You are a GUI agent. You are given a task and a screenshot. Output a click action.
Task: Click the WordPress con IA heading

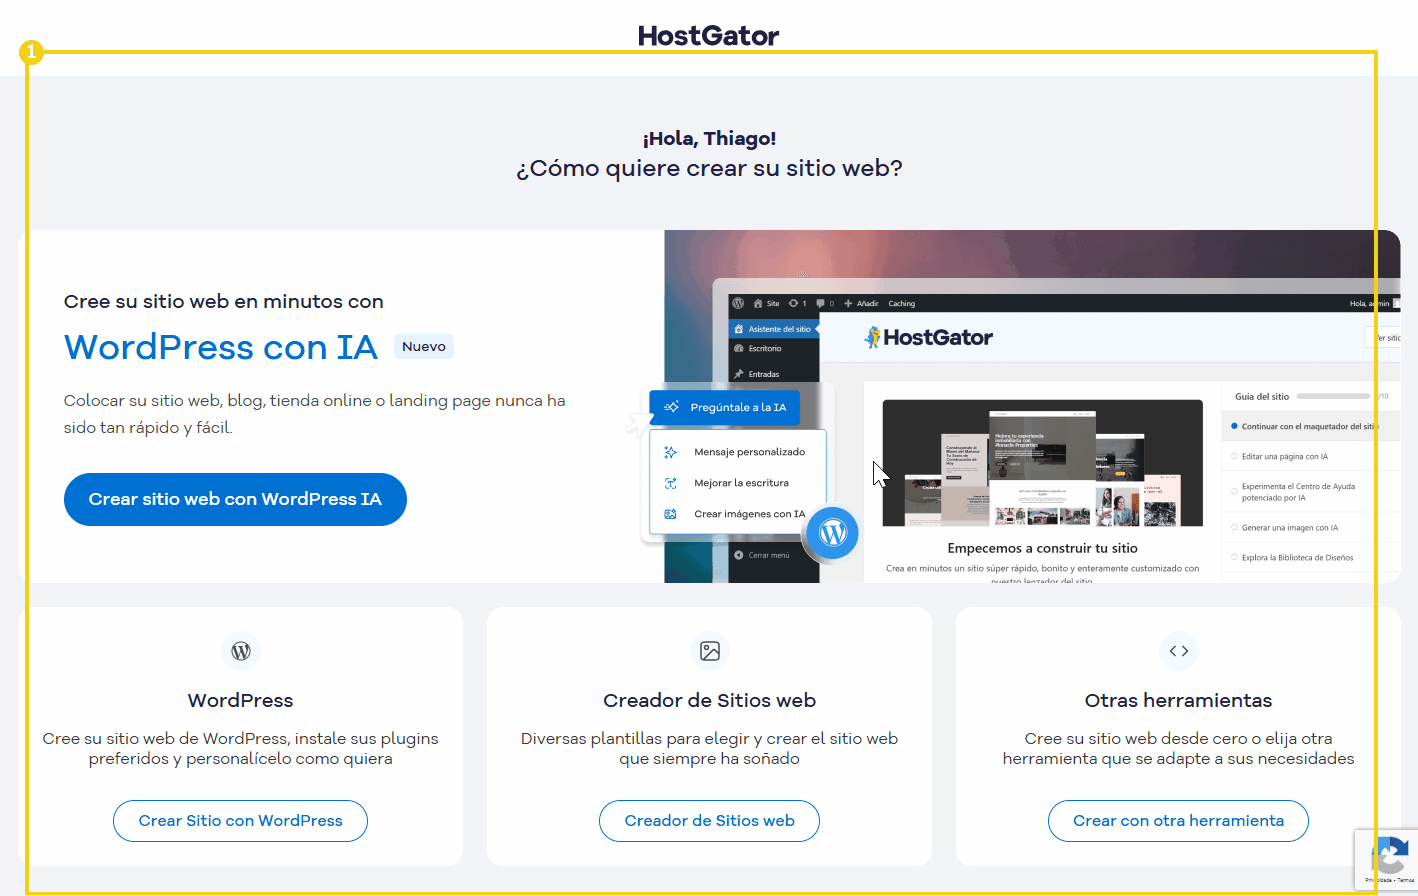[221, 347]
